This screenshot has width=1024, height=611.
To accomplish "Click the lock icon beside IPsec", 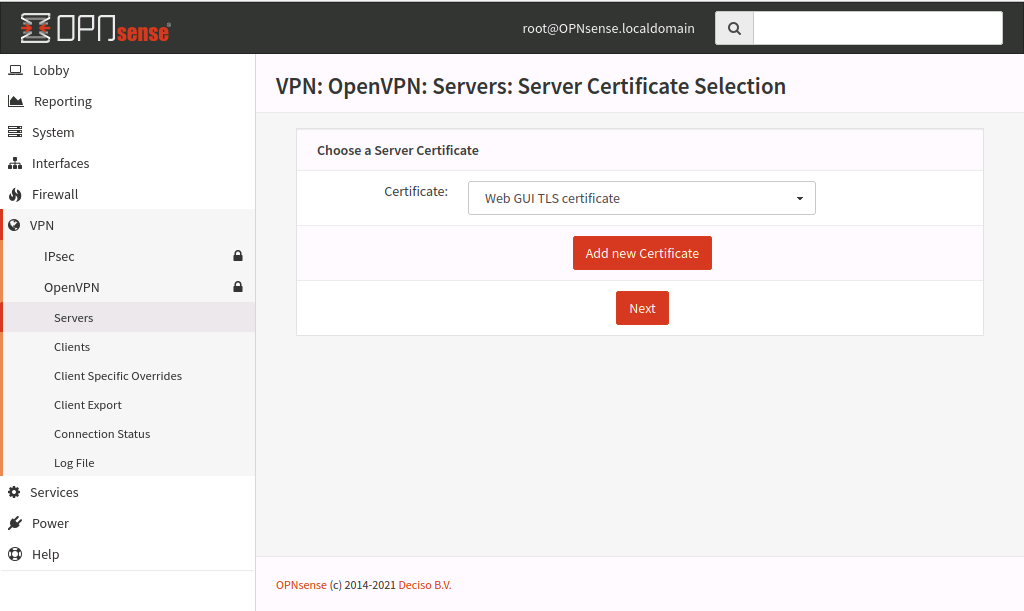I will coord(238,256).
